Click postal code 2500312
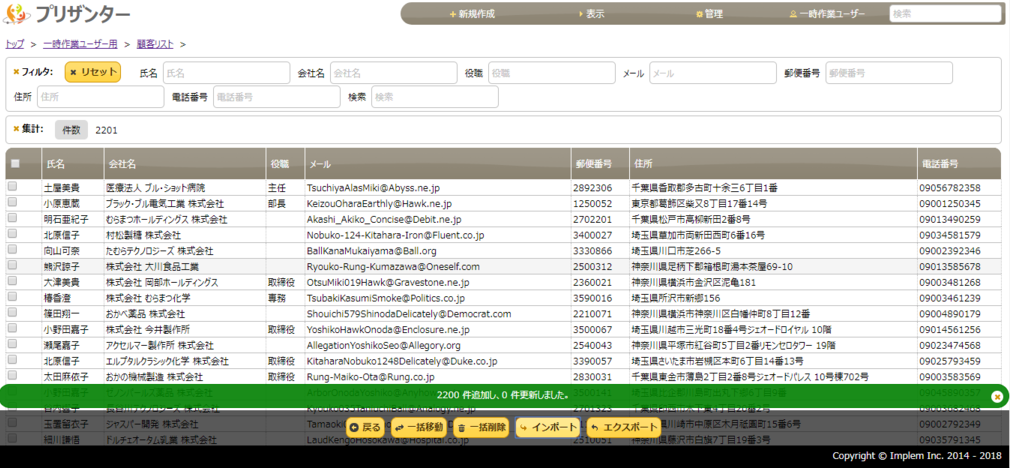 (x=593, y=267)
